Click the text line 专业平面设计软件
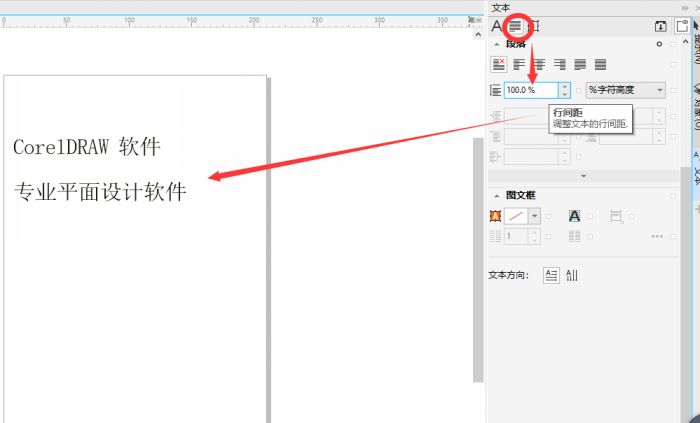The width and height of the screenshot is (700, 423). [x=100, y=192]
